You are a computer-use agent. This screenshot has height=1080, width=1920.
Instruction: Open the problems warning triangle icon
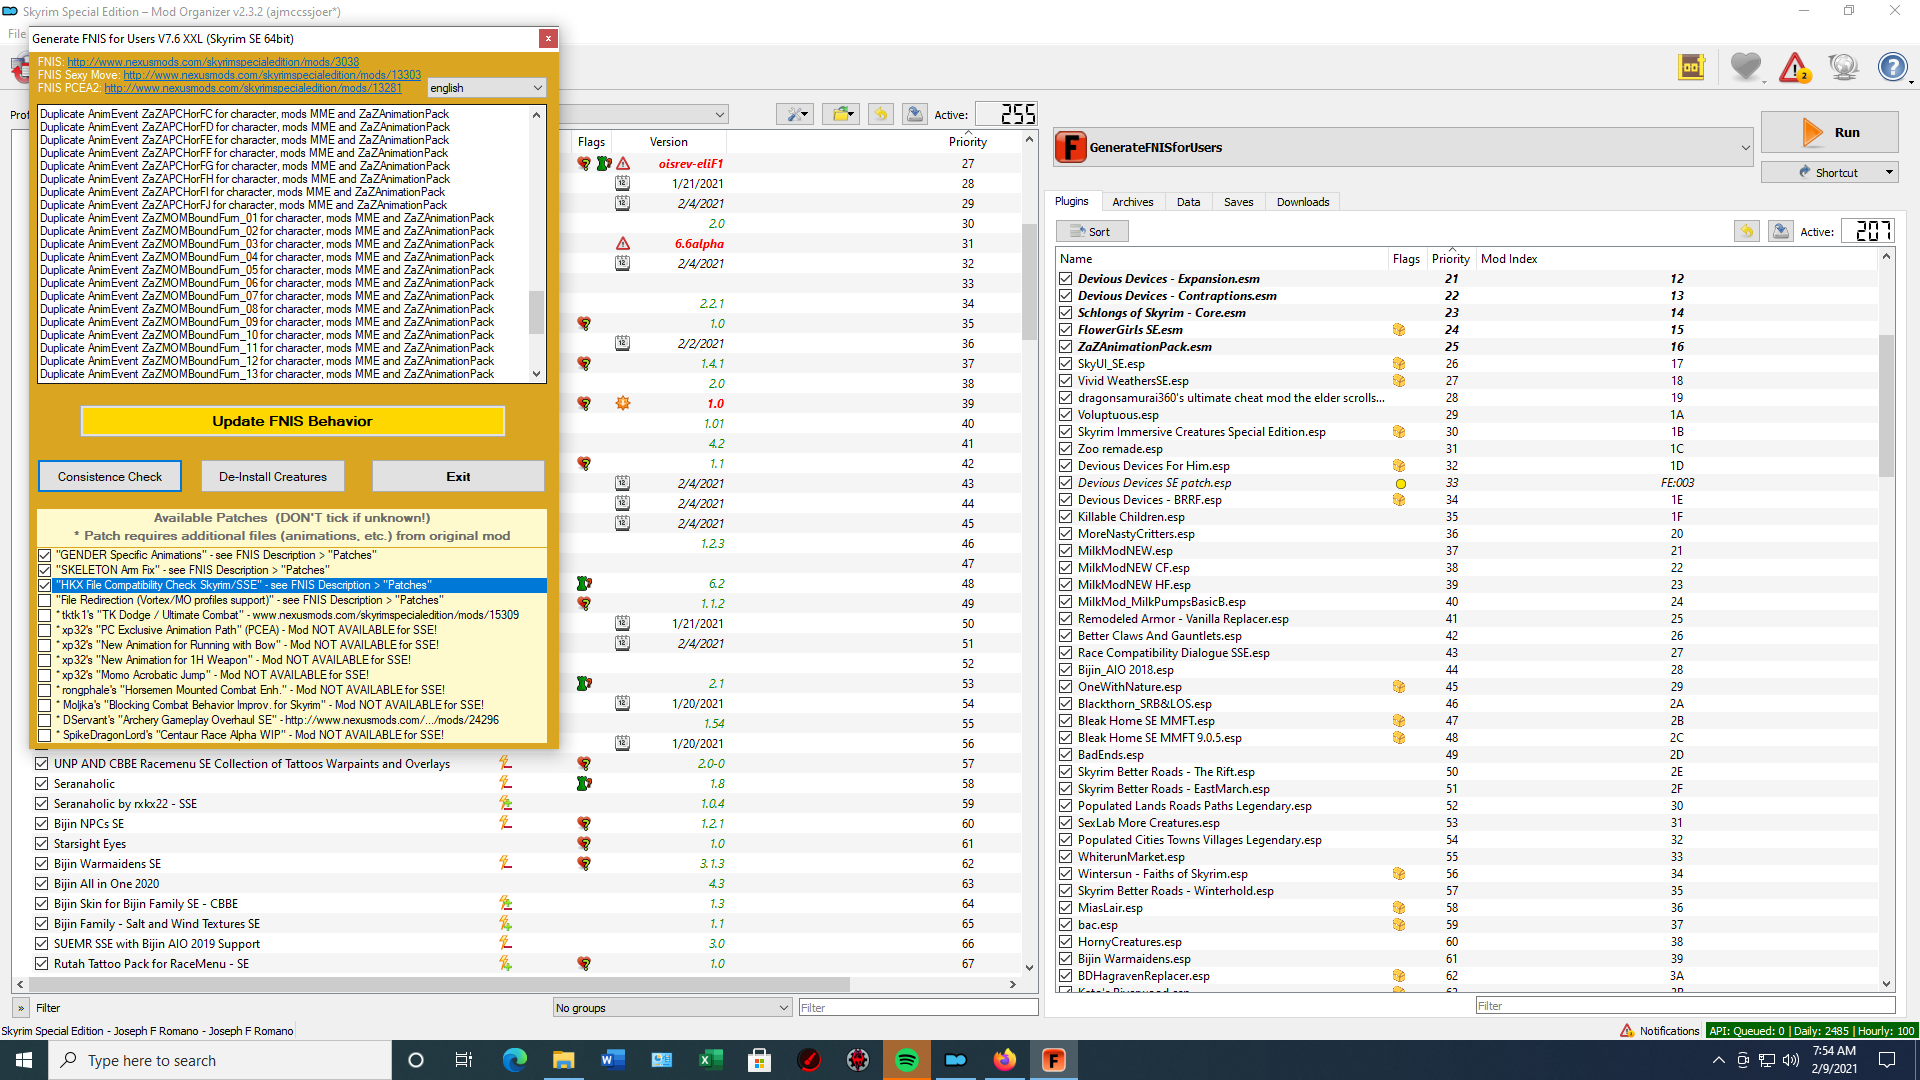(x=1795, y=67)
